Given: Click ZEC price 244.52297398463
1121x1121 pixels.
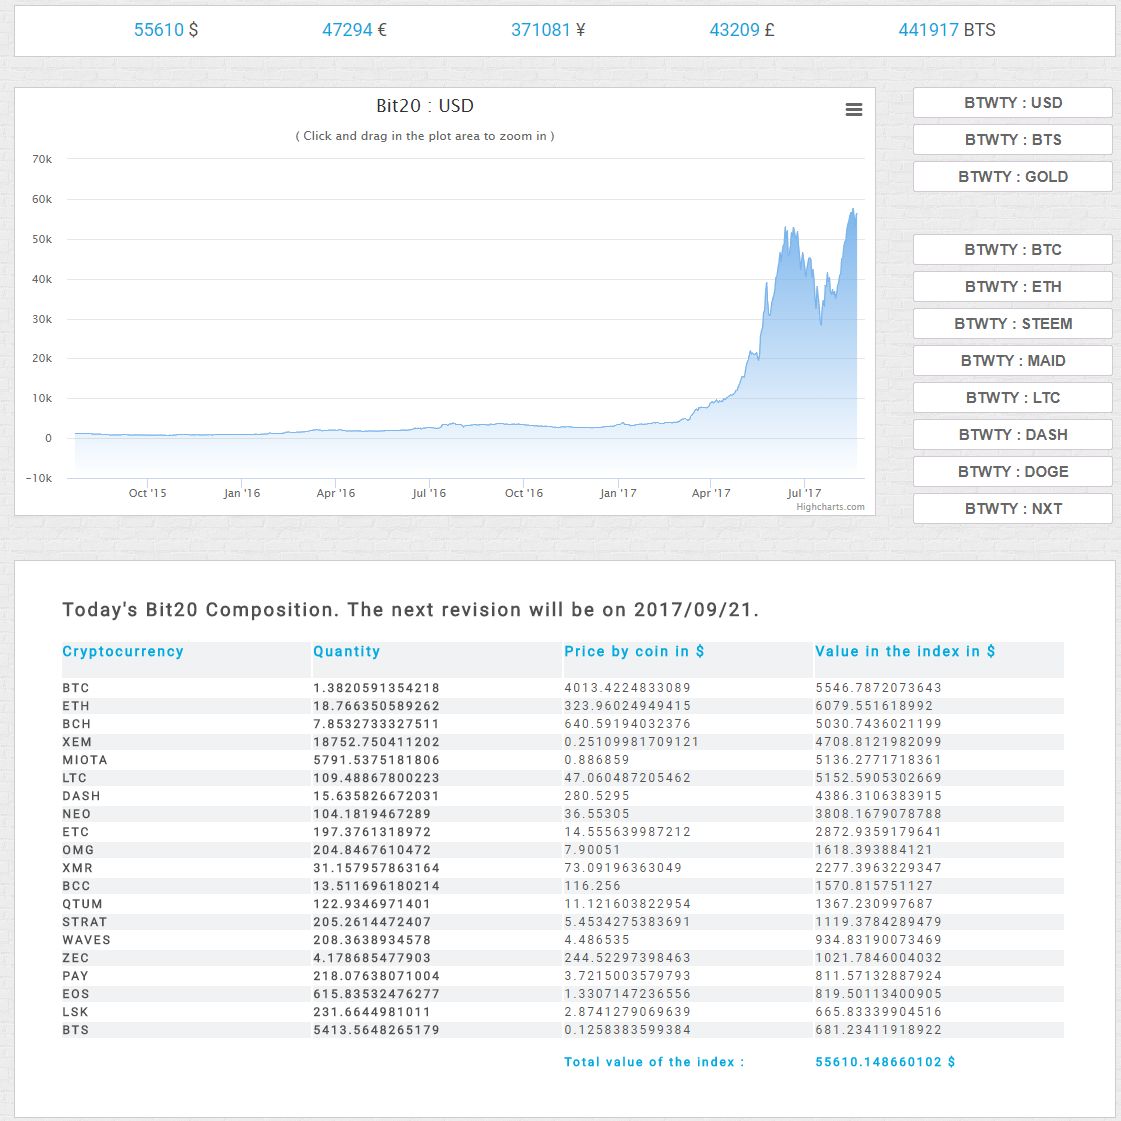Looking at the screenshot, I should click(627, 958).
